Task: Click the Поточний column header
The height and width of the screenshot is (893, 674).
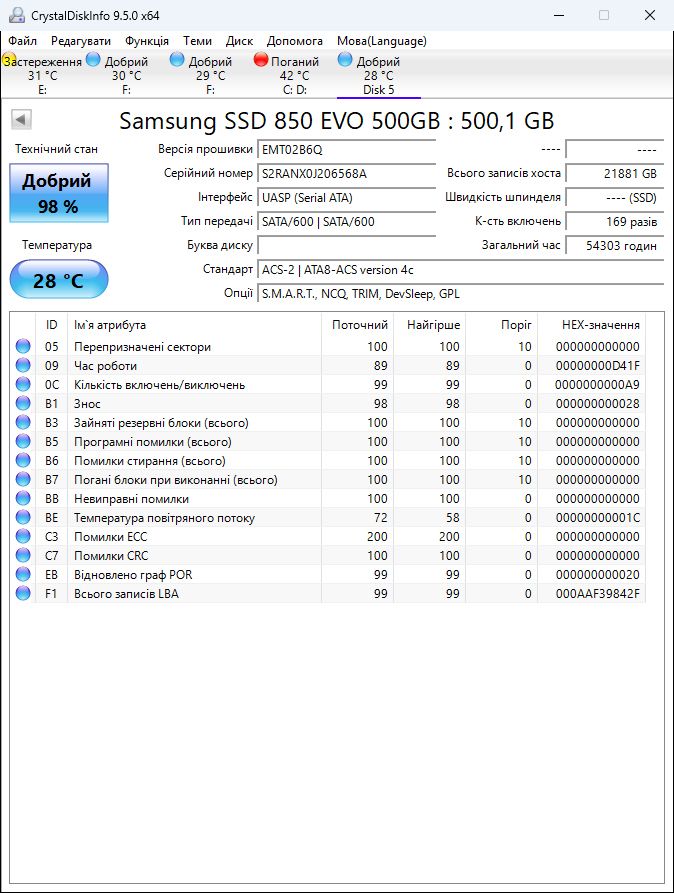Action: (358, 325)
